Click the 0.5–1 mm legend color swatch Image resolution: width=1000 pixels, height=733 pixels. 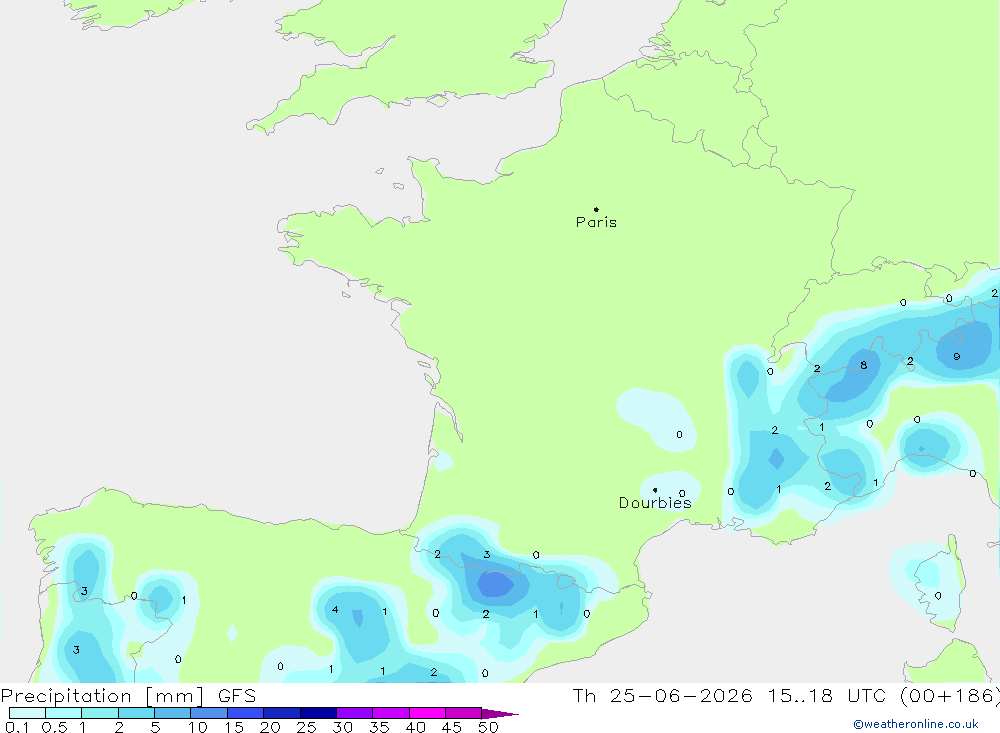point(64,713)
